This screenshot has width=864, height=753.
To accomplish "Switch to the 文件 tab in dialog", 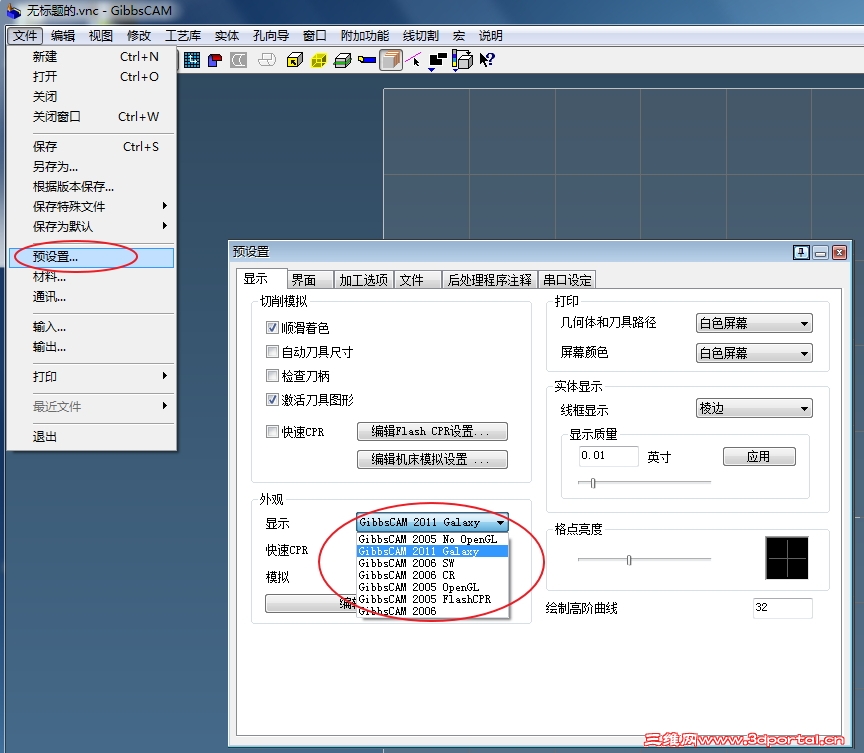I will click(418, 280).
